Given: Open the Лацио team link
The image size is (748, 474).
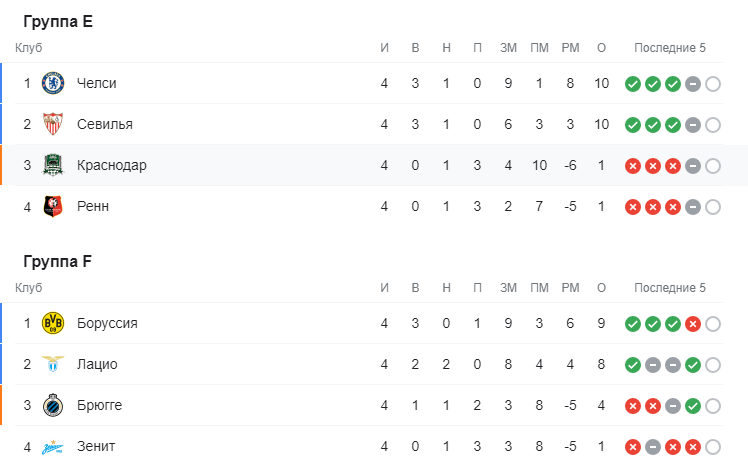Looking at the screenshot, I should point(96,364).
